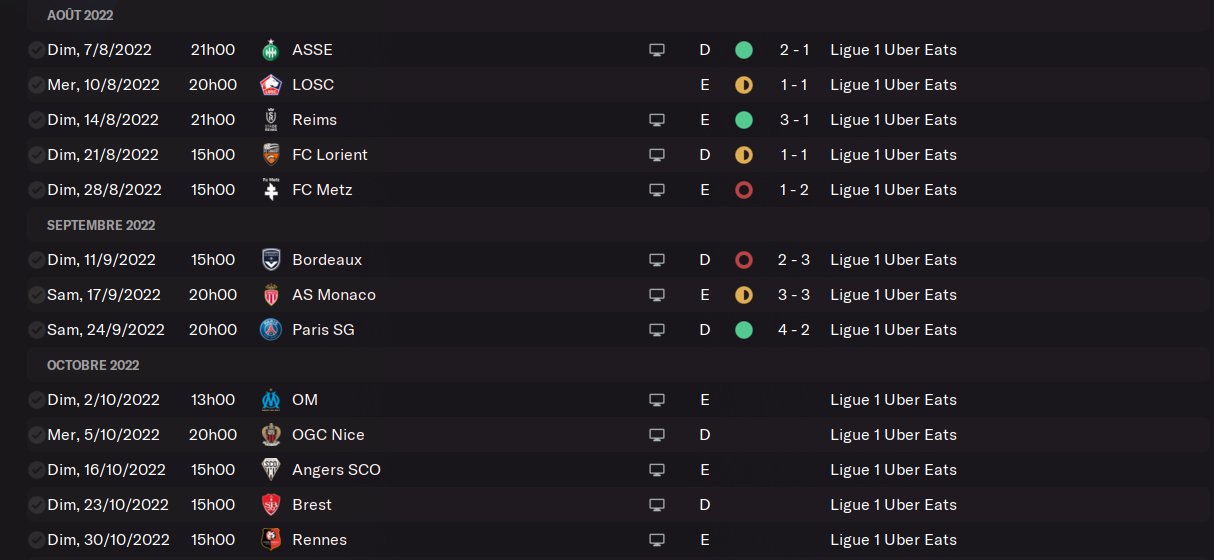This screenshot has height=560, width=1214.
Task: Open the 4 - 2 score against Paris SG
Action: pyautogui.click(x=794, y=330)
